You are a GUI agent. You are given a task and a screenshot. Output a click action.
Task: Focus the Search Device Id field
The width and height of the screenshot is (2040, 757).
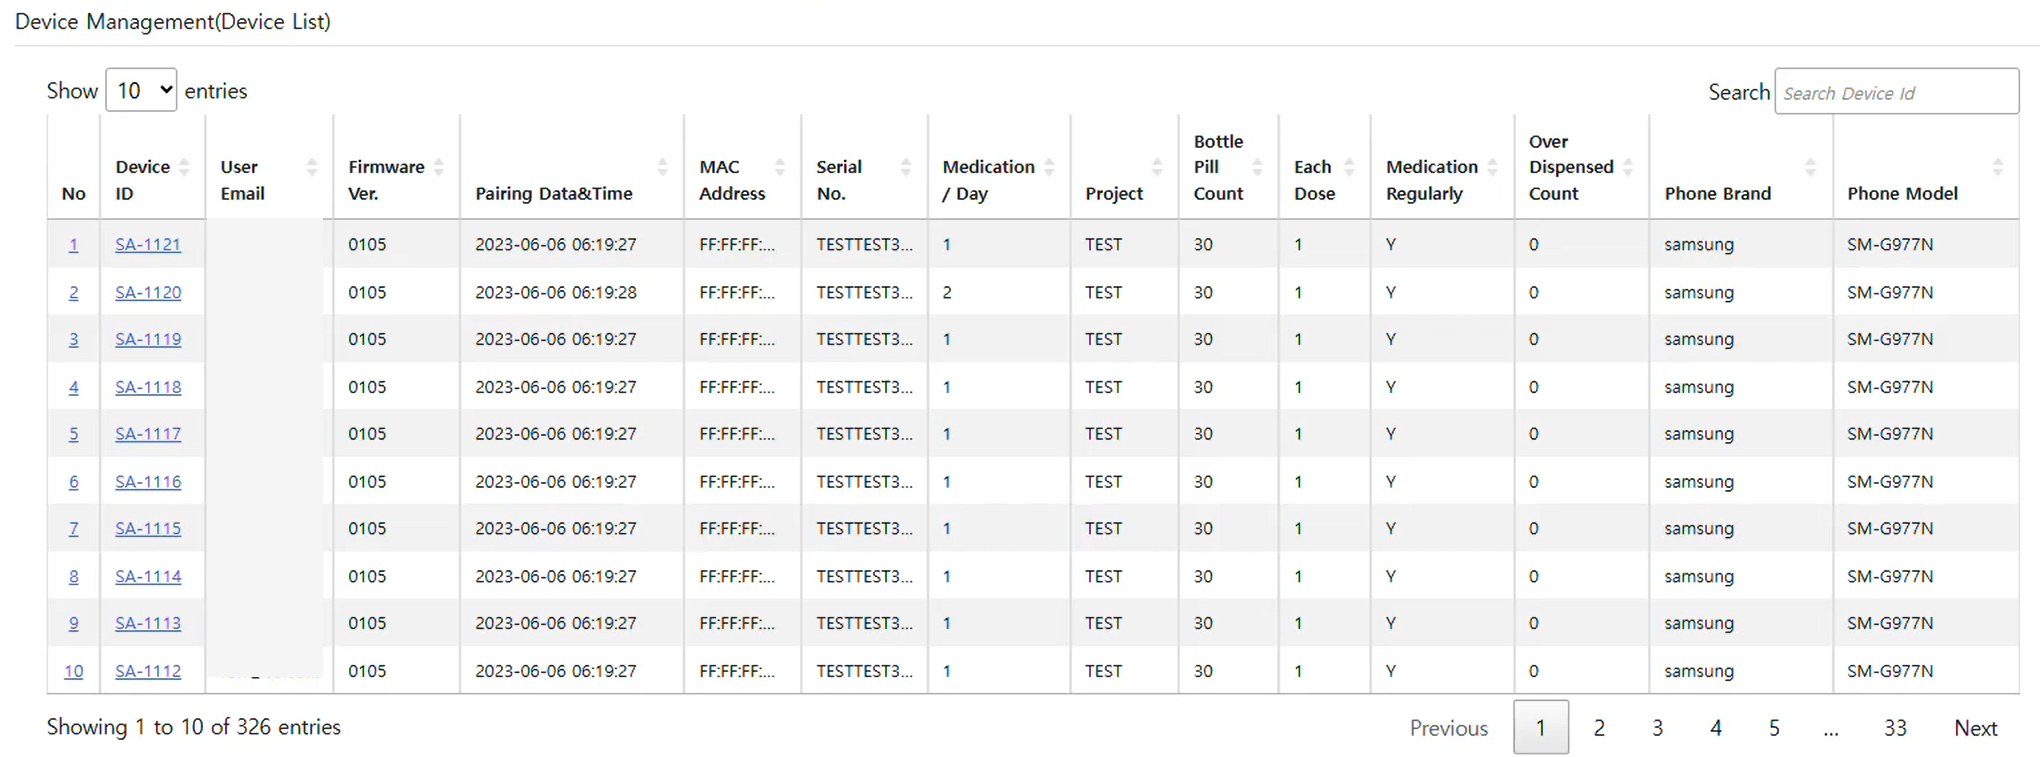[1896, 92]
